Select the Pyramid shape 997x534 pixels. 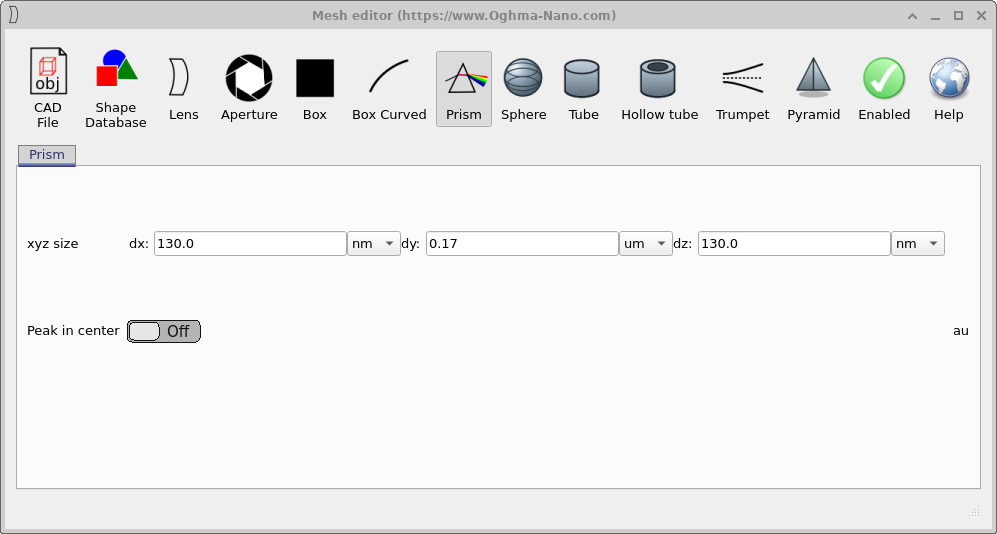[813, 88]
